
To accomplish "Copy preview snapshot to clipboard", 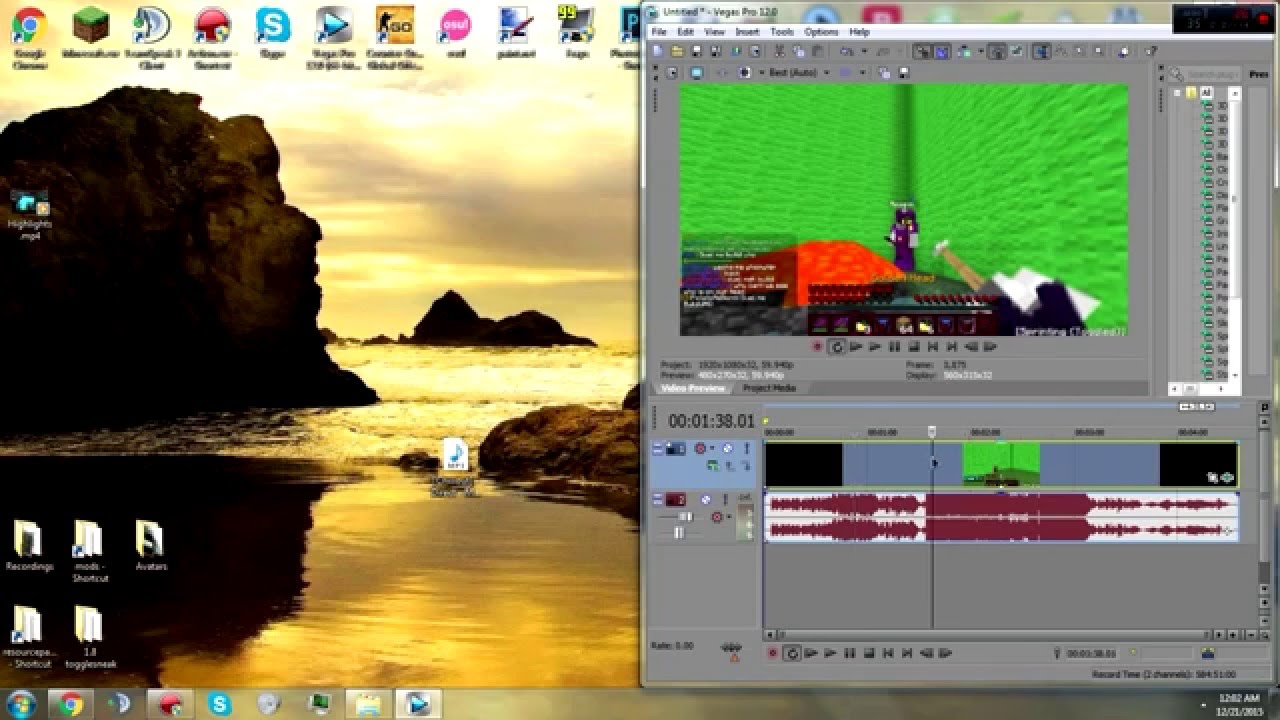I will click(x=886, y=73).
